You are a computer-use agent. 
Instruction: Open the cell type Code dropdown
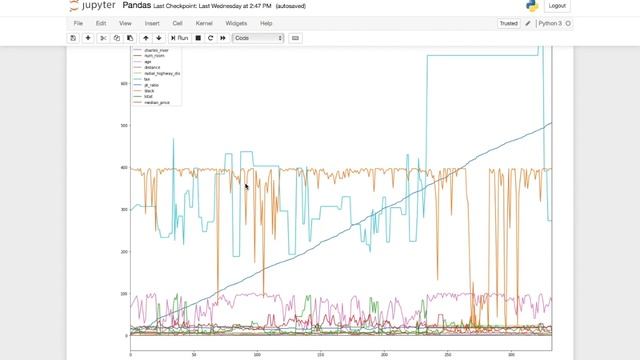(258, 38)
